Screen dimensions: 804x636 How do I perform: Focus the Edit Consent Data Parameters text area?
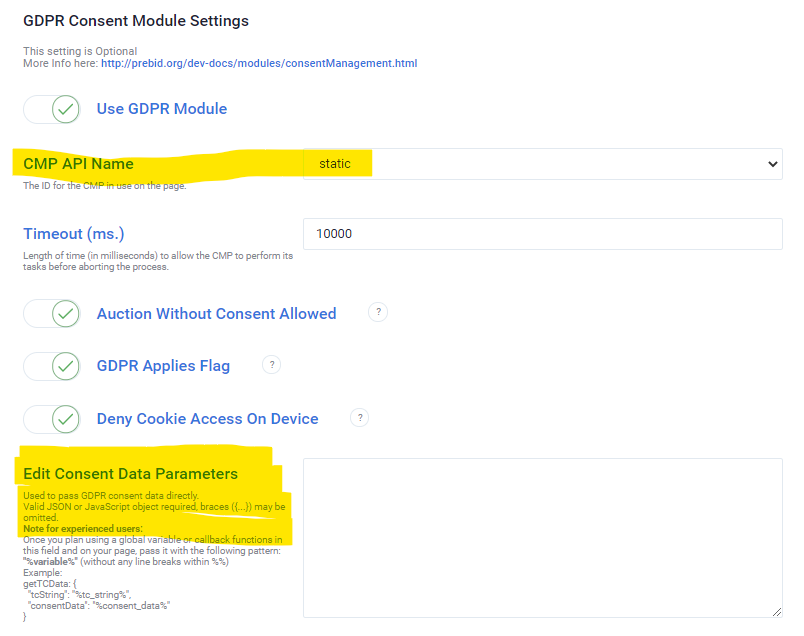542,537
